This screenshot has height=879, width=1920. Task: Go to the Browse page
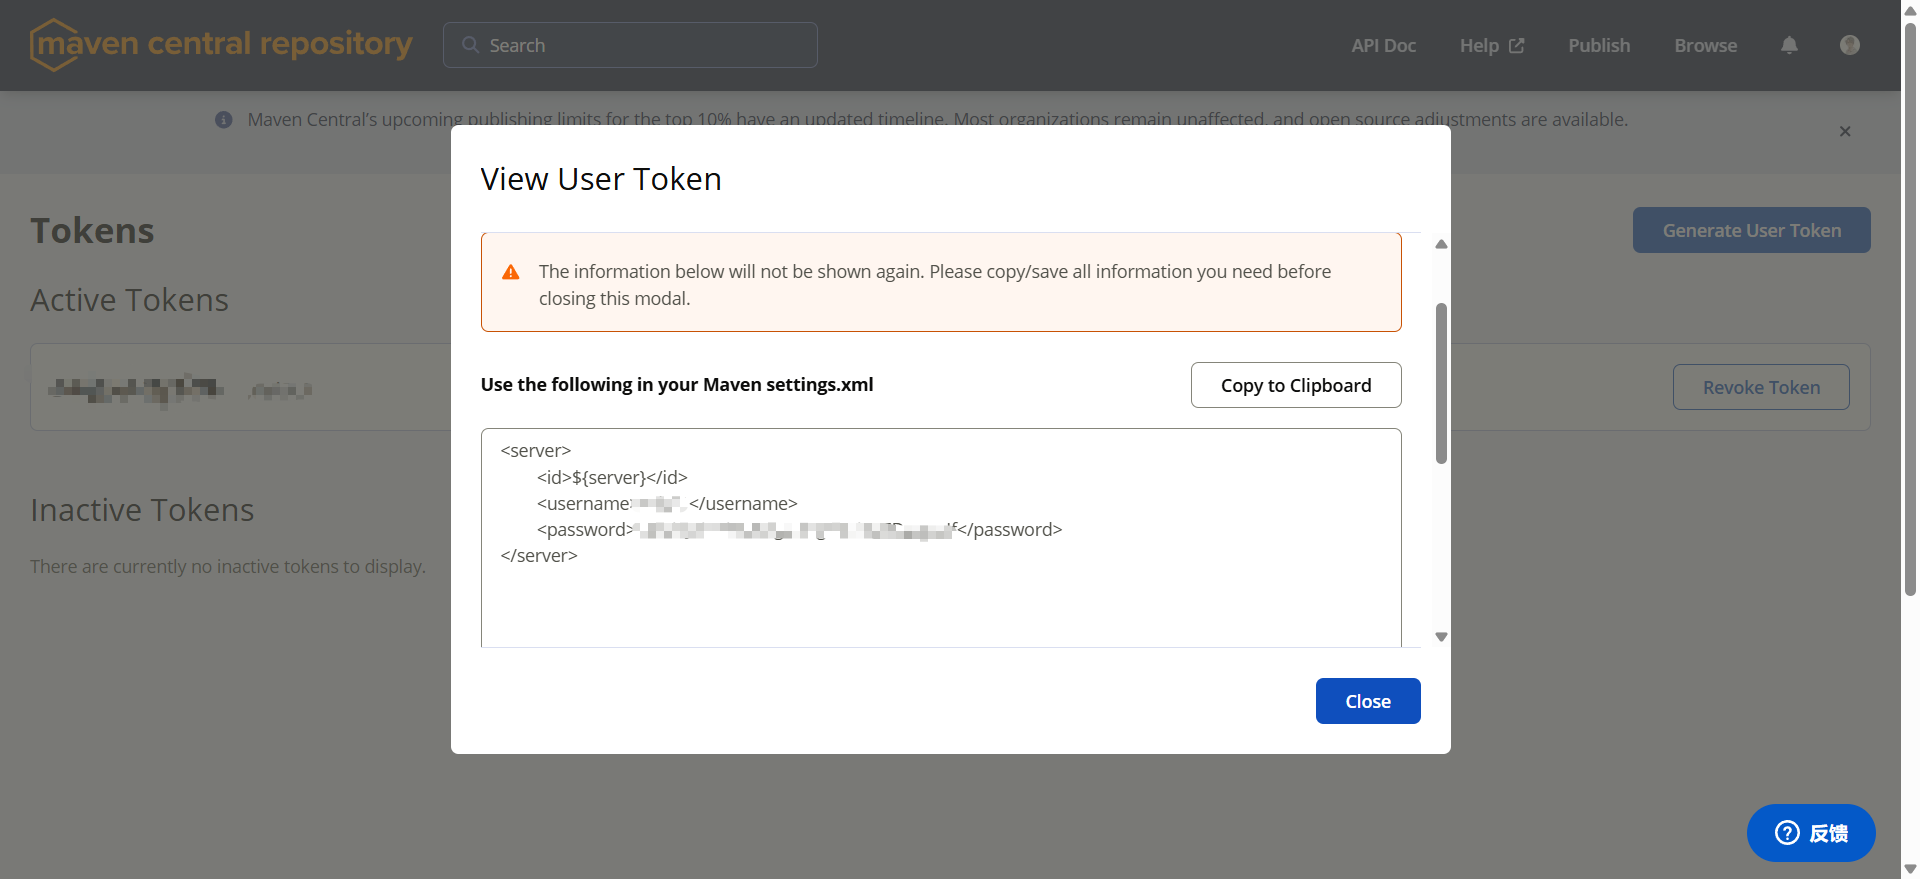[x=1706, y=45]
